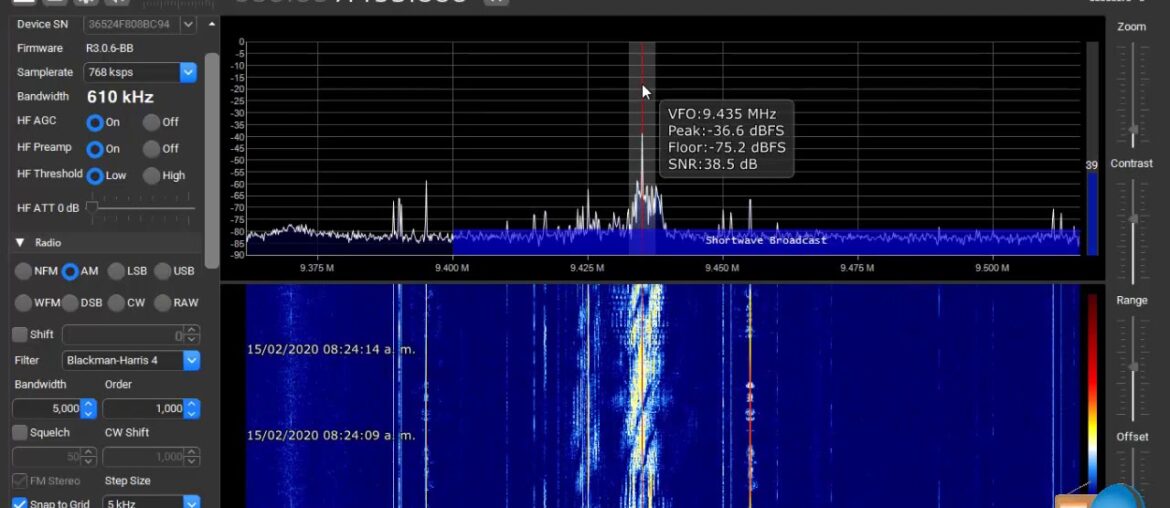Open the Step Size 5 kHz dropdown
Image resolution: width=1170 pixels, height=508 pixels.
192,504
